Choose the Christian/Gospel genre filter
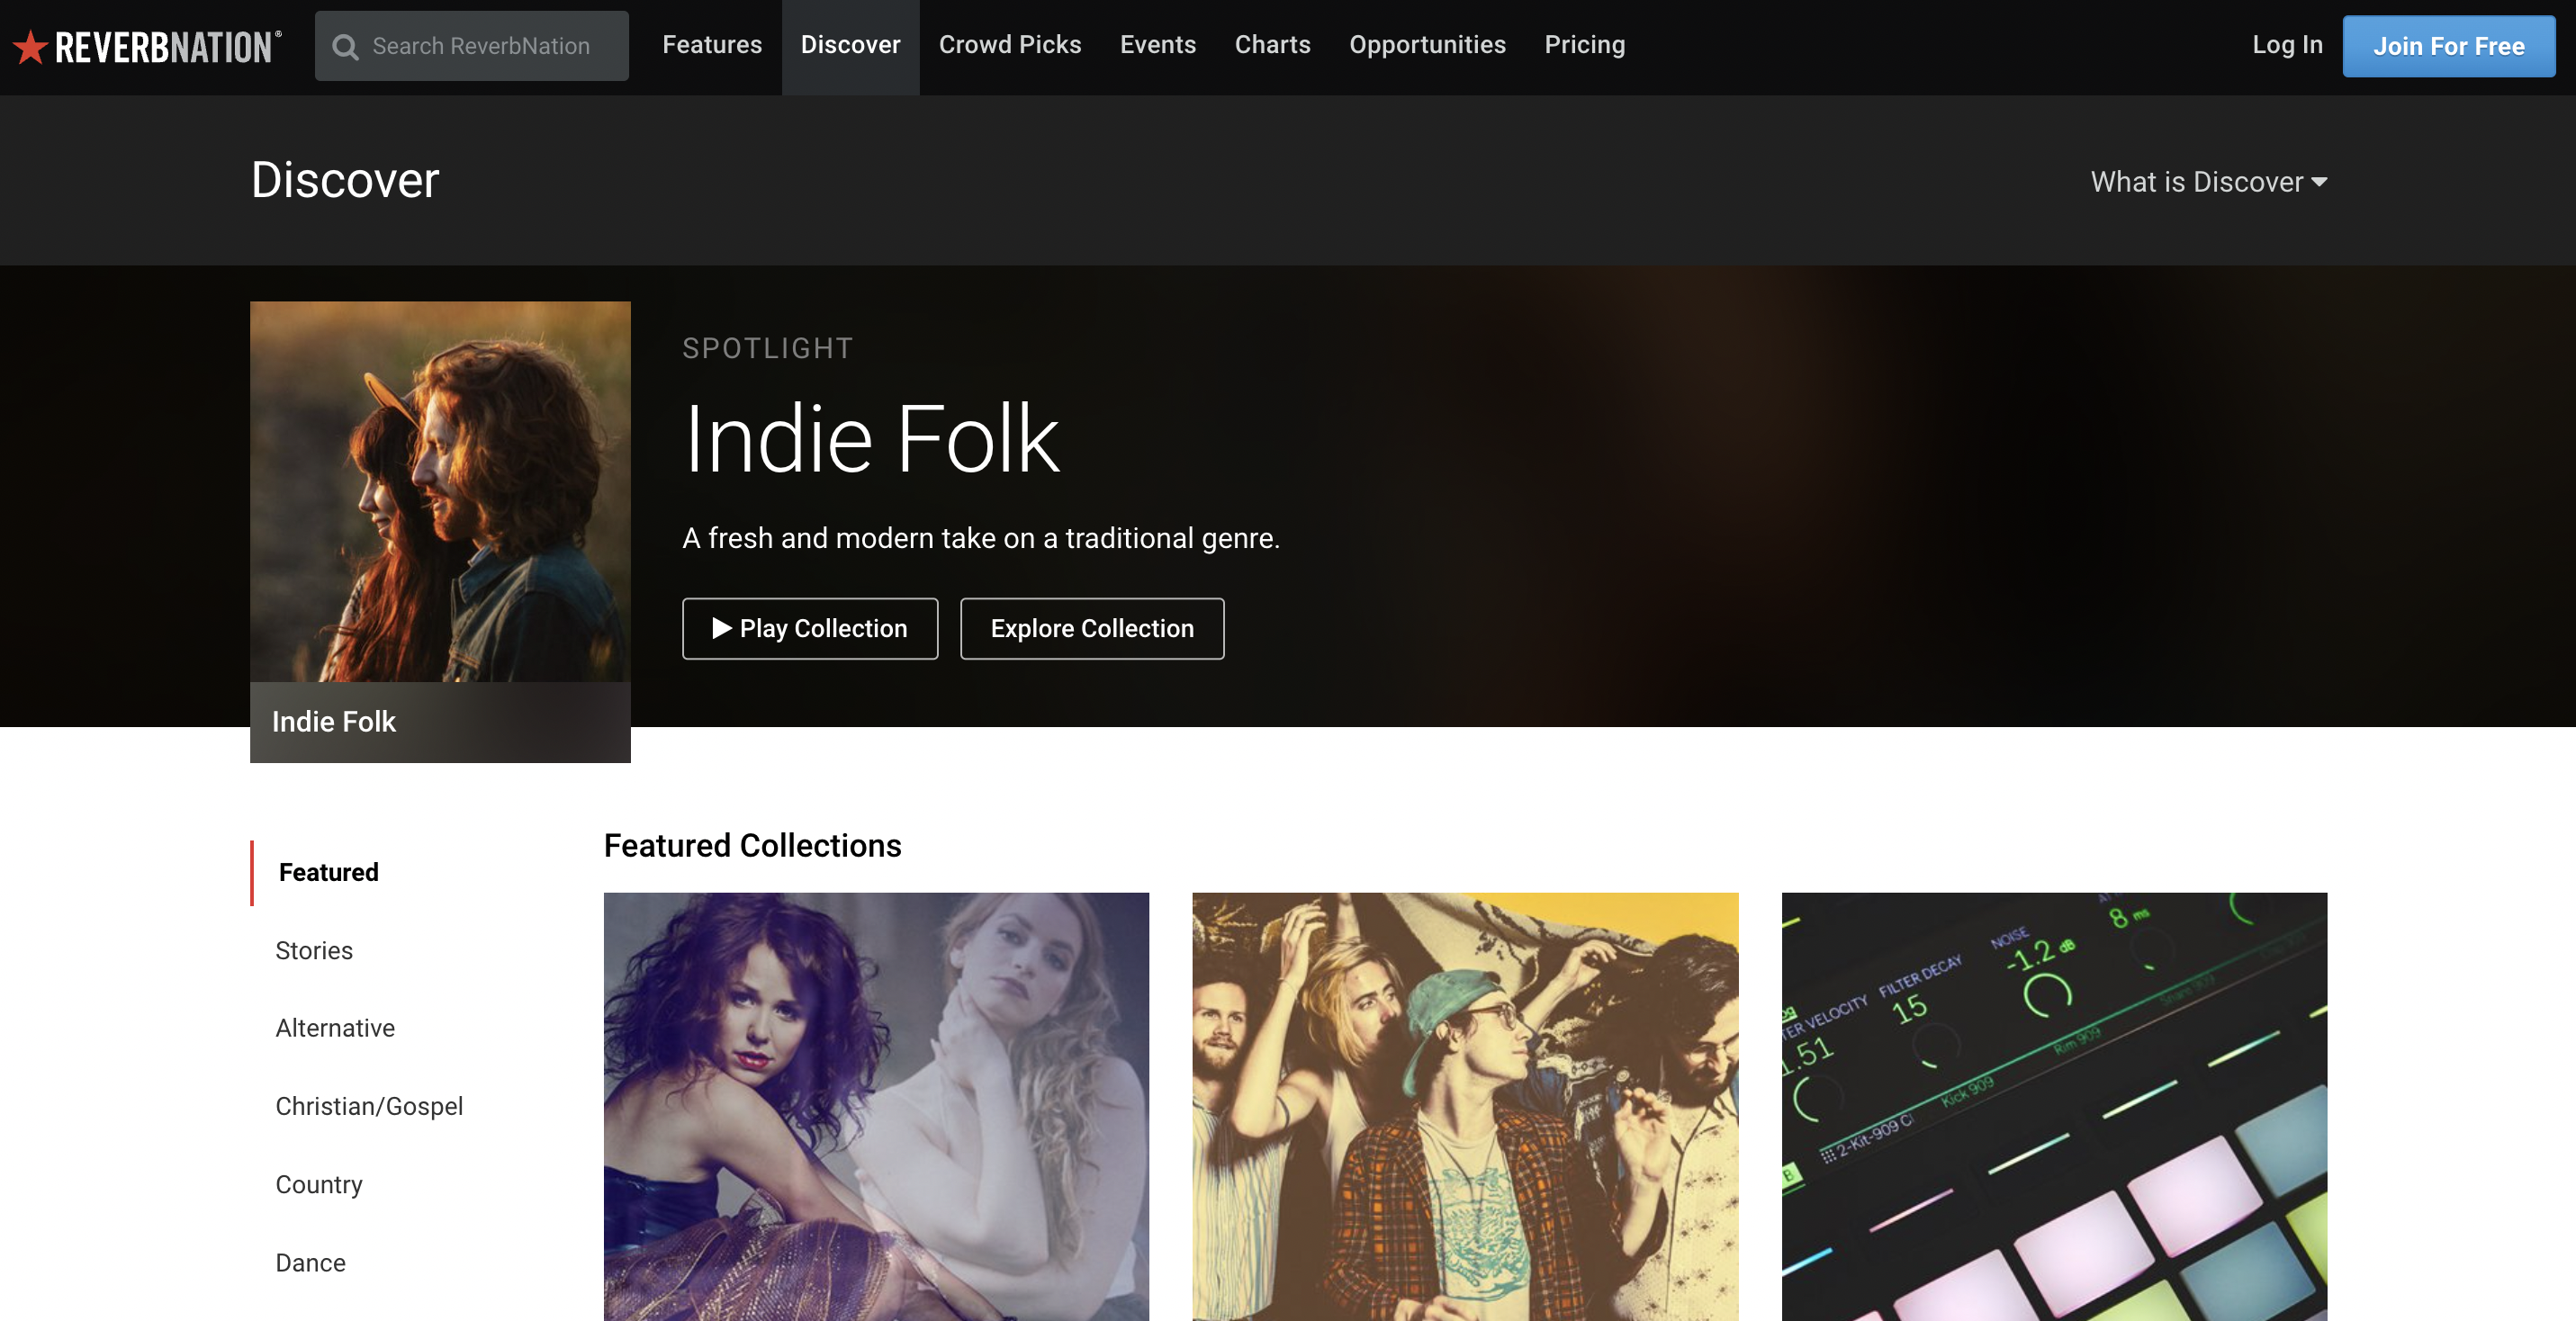2576x1321 pixels. click(x=369, y=1105)
